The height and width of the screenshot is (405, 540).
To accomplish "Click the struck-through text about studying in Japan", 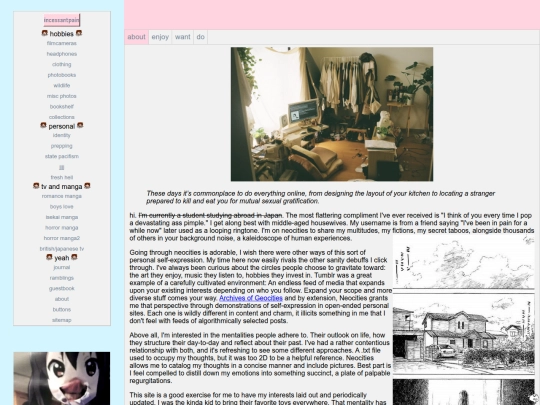I will click(210, 215).
